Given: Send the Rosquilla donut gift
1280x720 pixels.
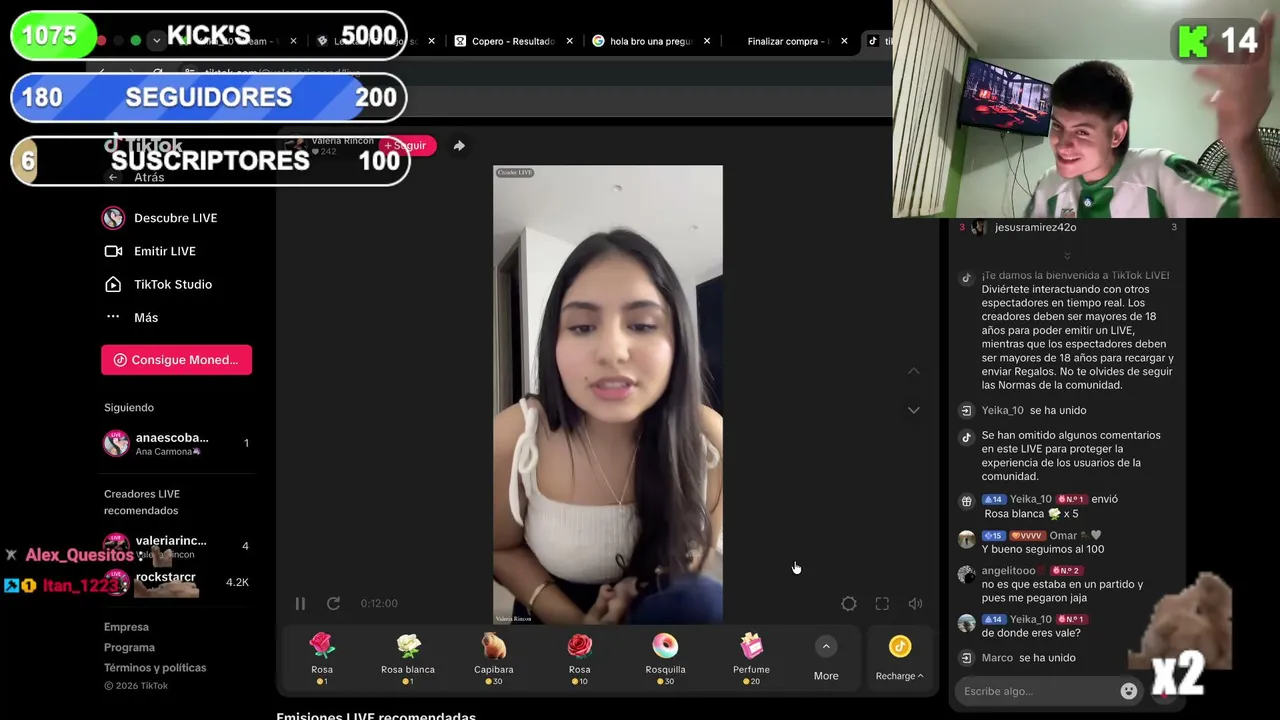Looking at the screenshot, I should click(665, 659).
